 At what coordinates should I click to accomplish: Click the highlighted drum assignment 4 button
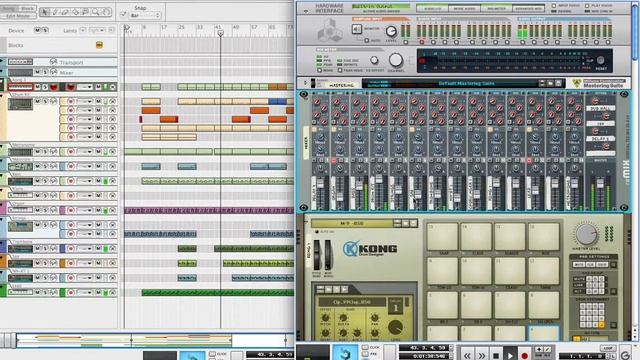[x=601, y=325]
